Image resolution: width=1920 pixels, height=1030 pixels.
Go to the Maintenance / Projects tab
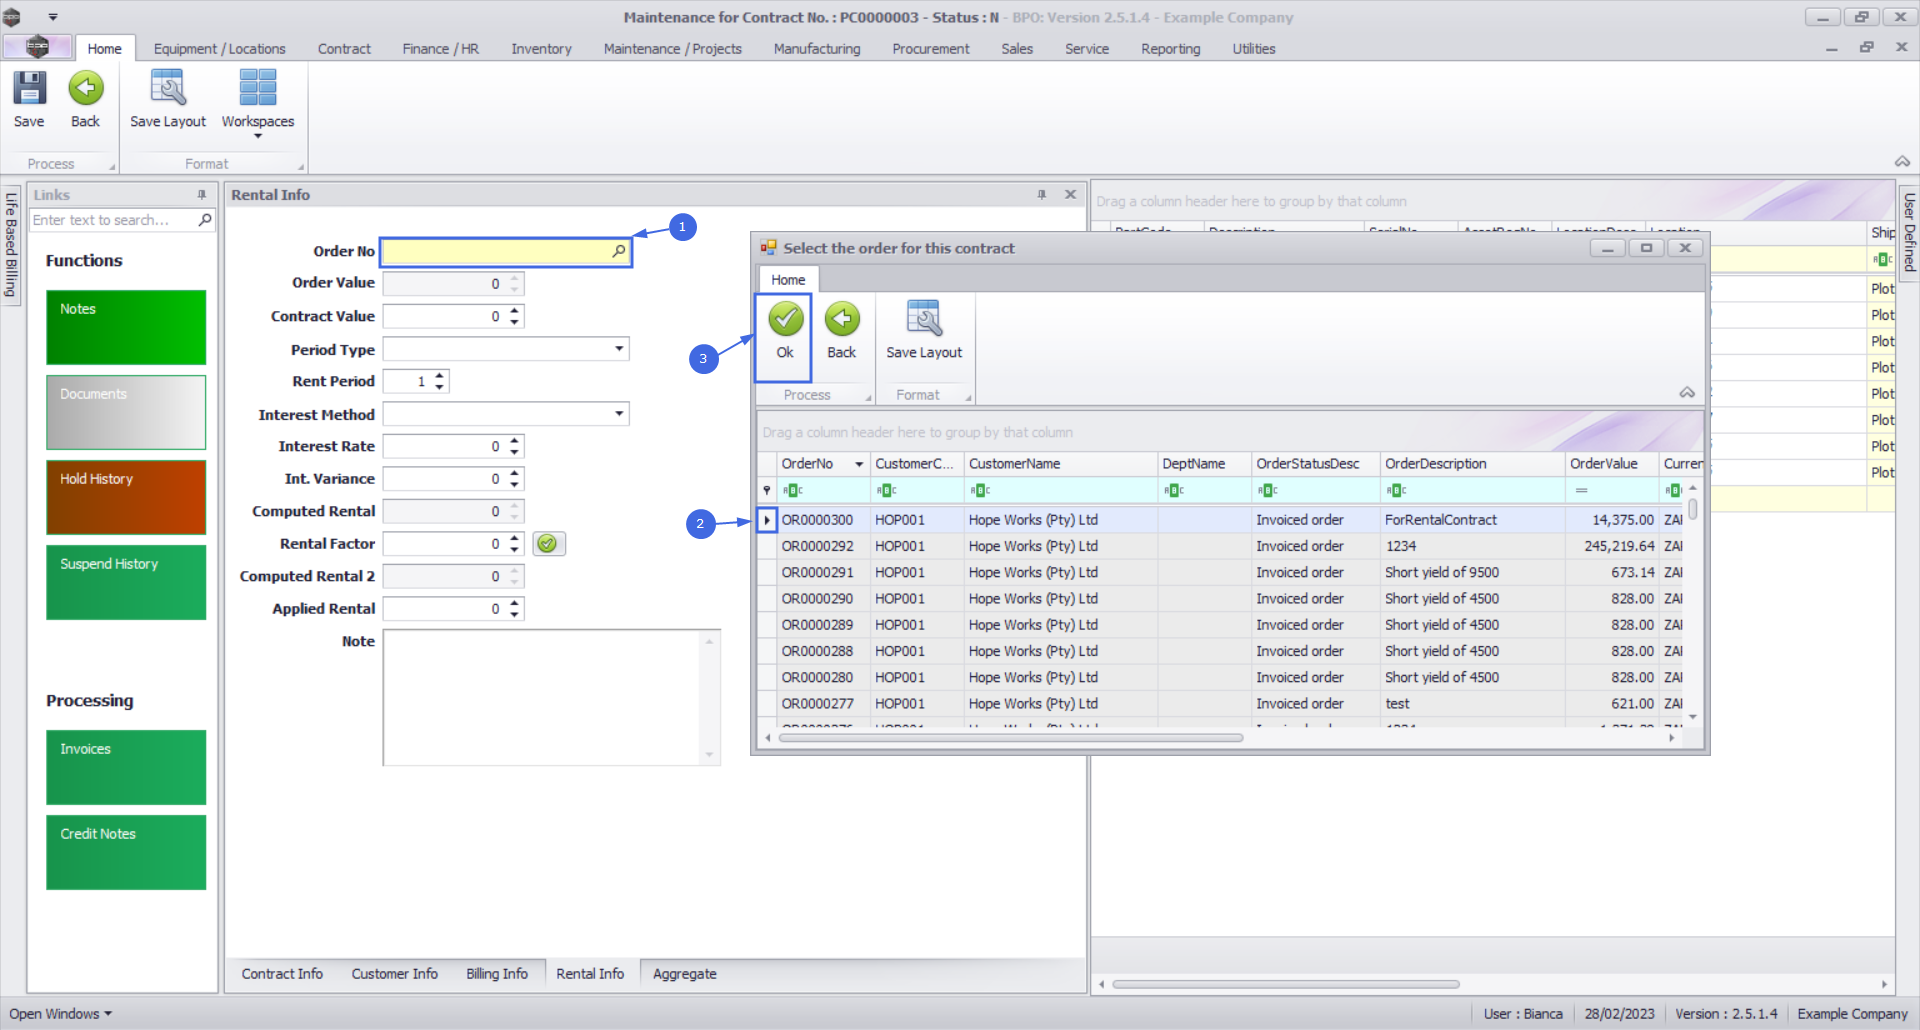pos(672,49)
